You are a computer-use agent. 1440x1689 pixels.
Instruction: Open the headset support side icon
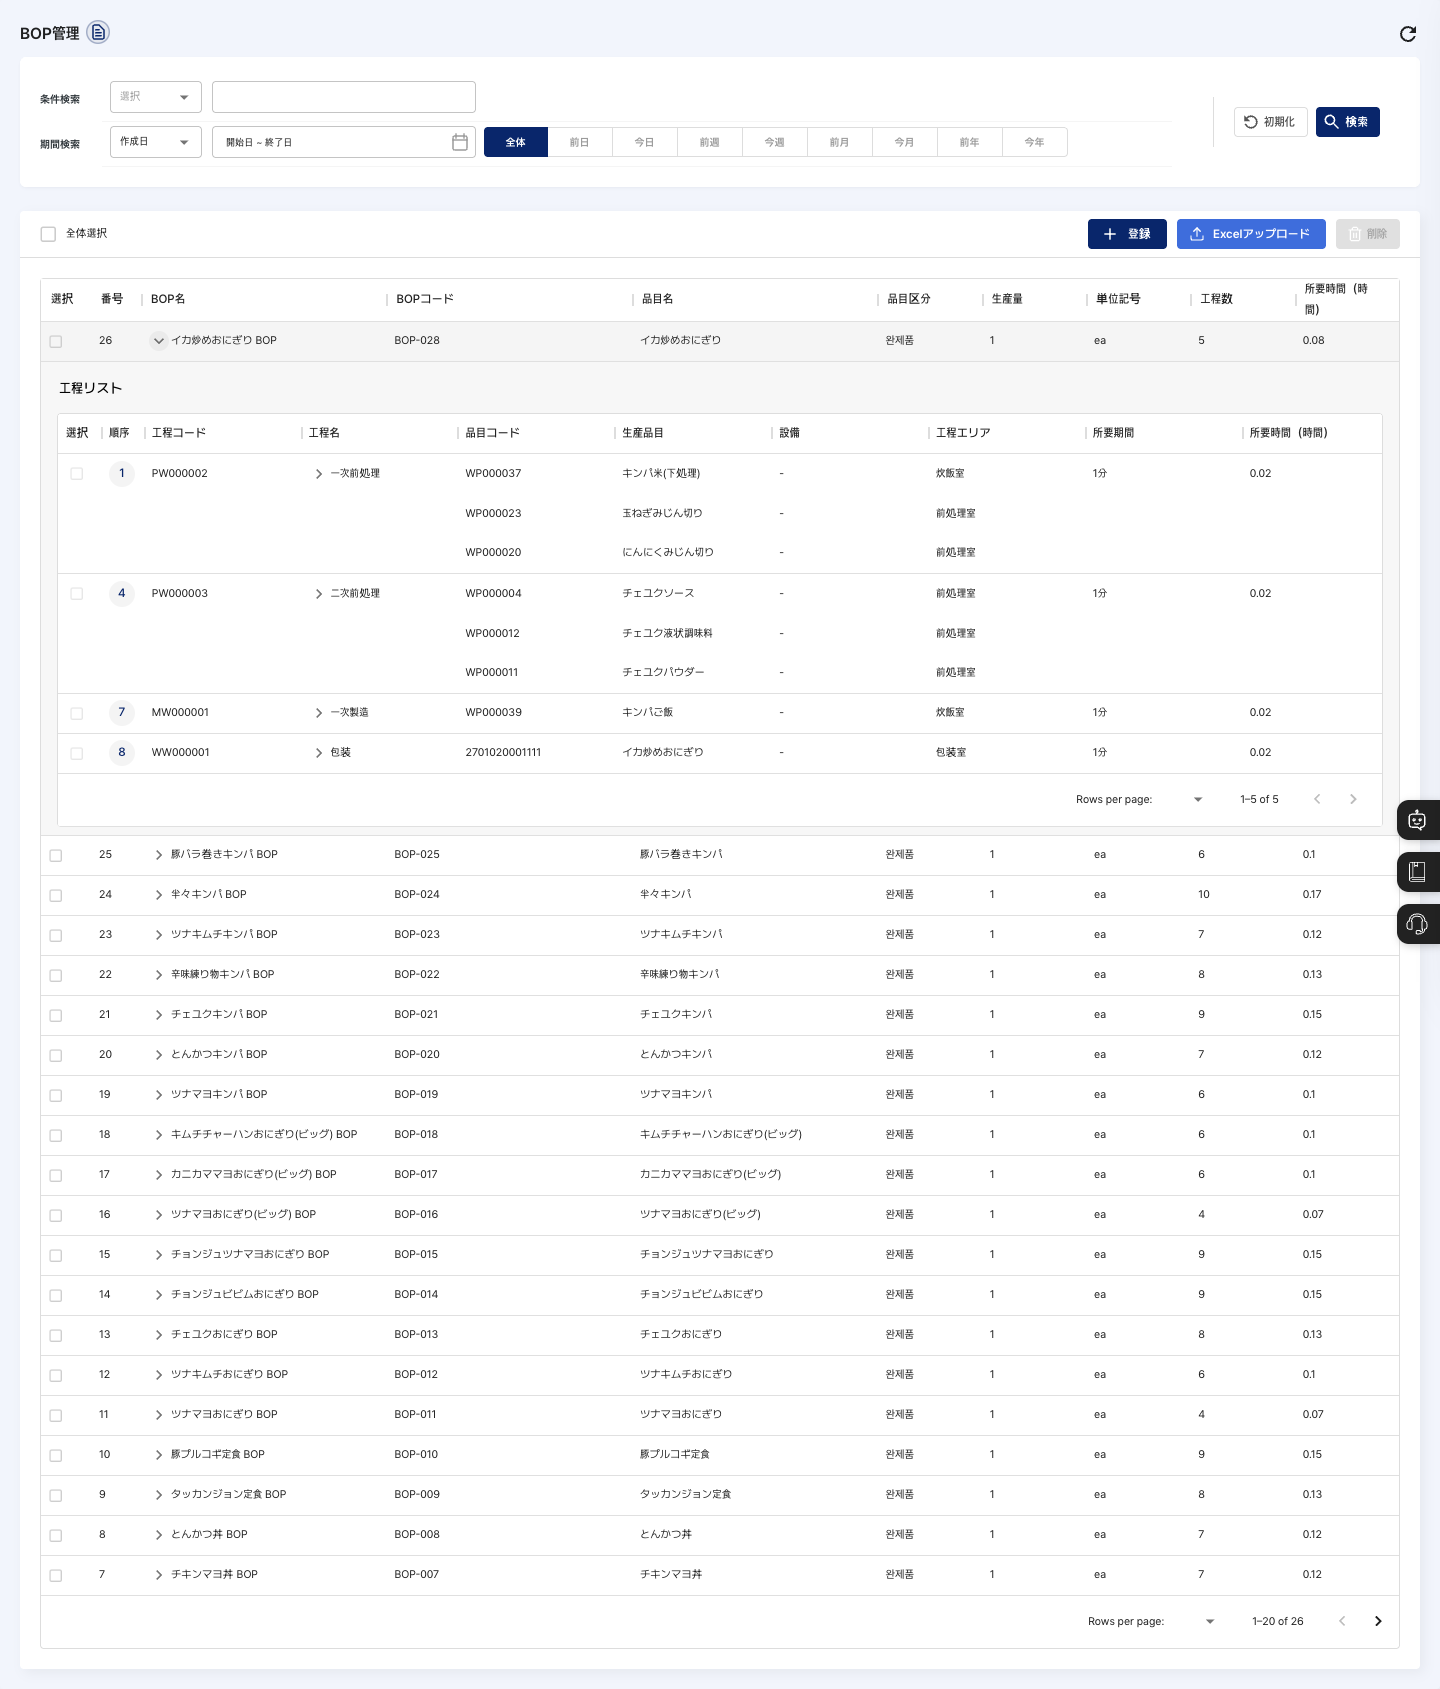[x=1417, y=924]
